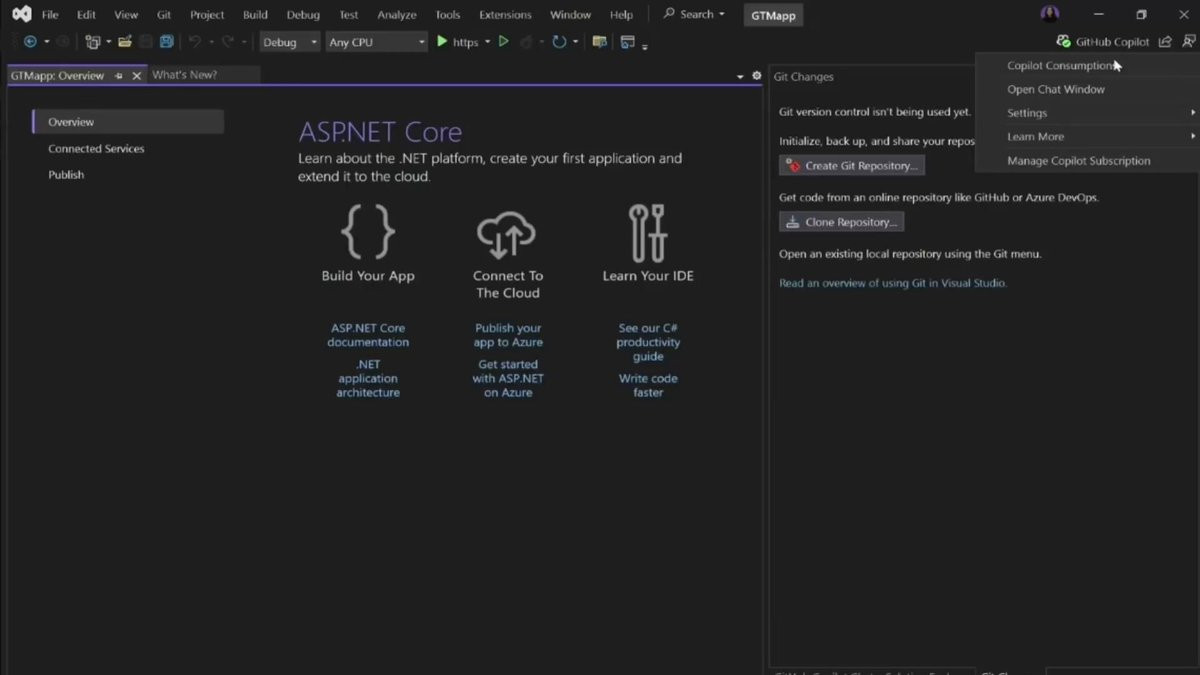The height and width of the screenshot is (675, 1200).
Task: Open the Build menu
Action: tap(255, 15)
